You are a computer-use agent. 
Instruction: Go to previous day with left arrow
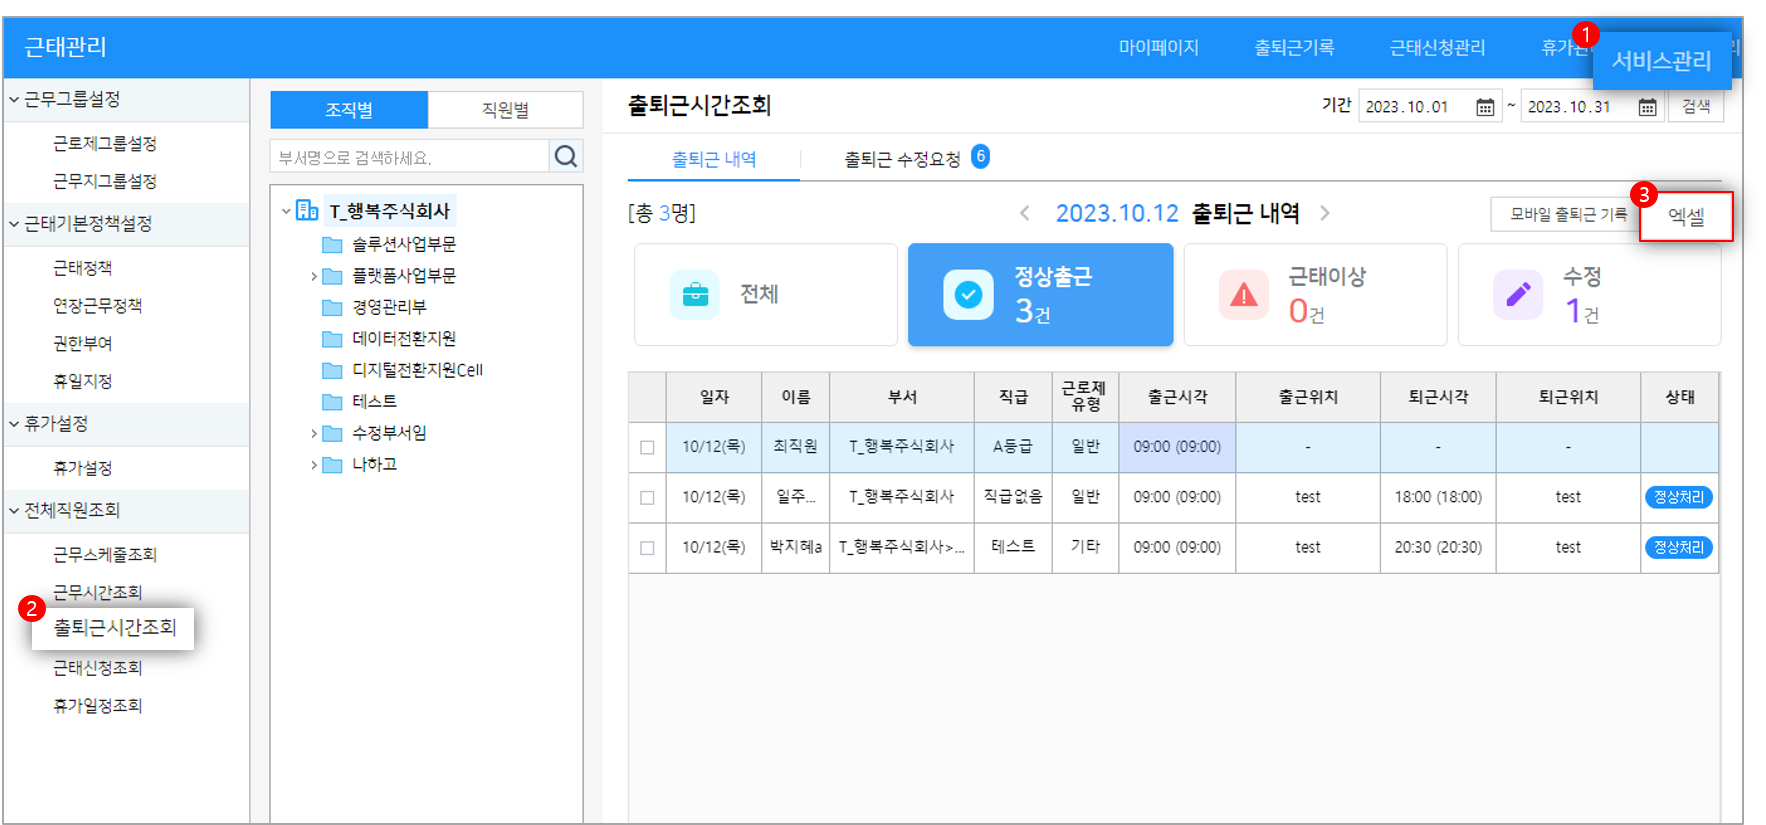click(x=1025, y=213)
